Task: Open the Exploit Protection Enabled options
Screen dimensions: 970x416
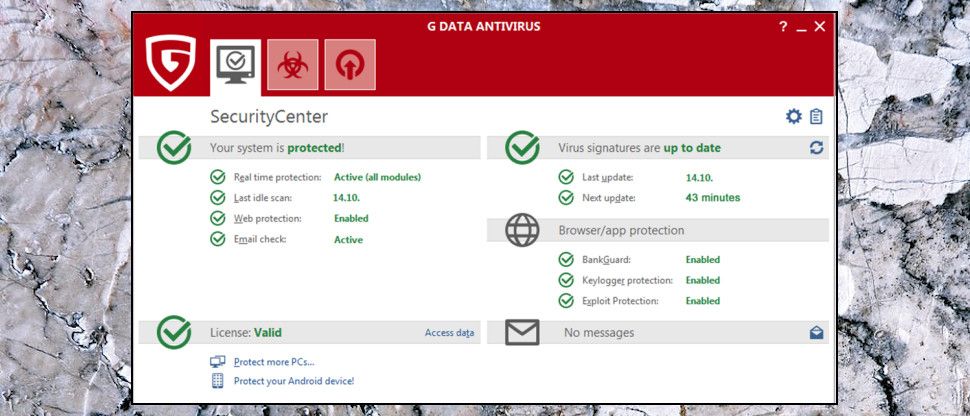Action: [x=702, y=301]
